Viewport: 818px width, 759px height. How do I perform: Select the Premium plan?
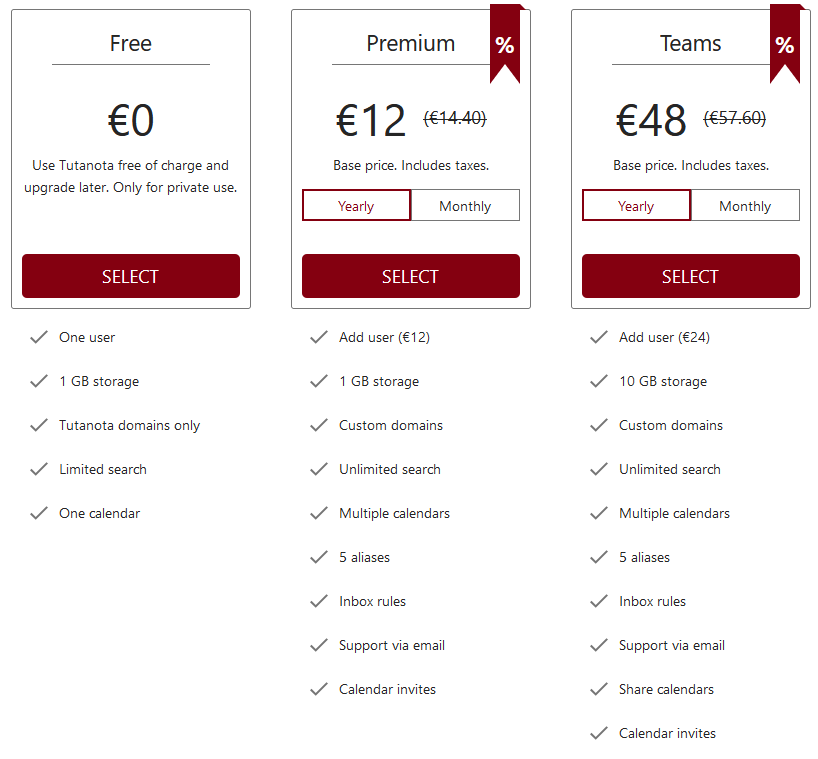point(411,276)
